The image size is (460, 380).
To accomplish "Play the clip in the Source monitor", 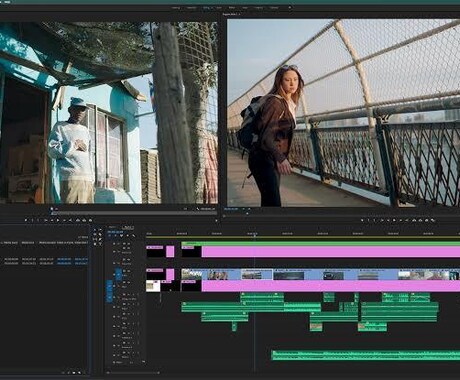I will tap(58, 220).
